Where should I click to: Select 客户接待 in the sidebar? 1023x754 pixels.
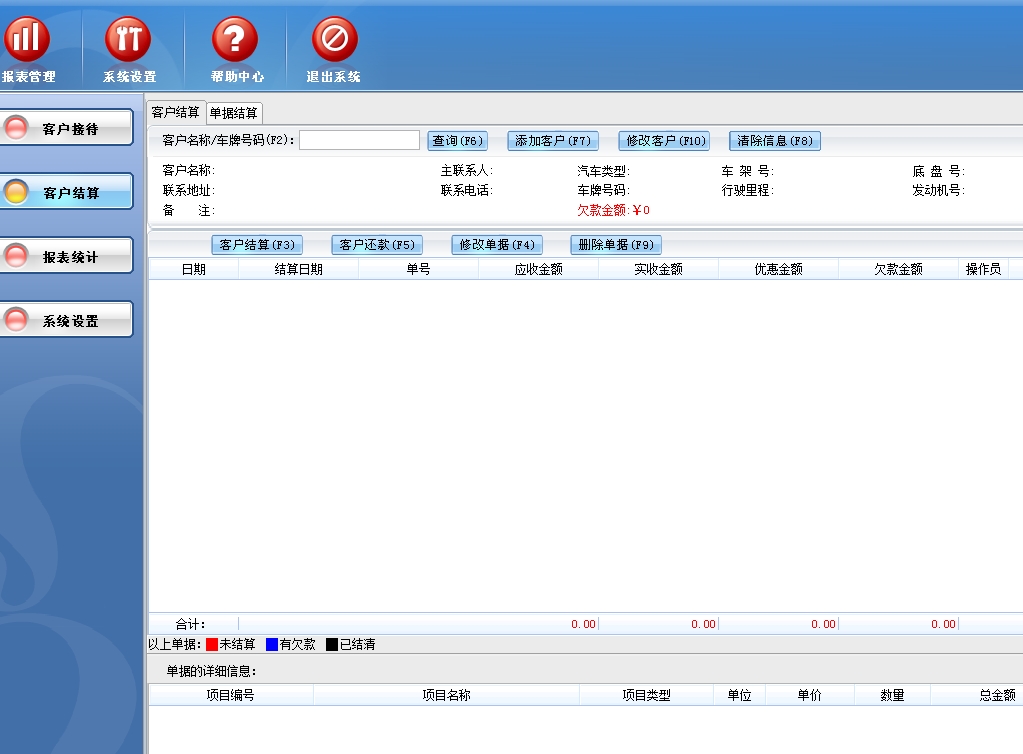(67, 128)
